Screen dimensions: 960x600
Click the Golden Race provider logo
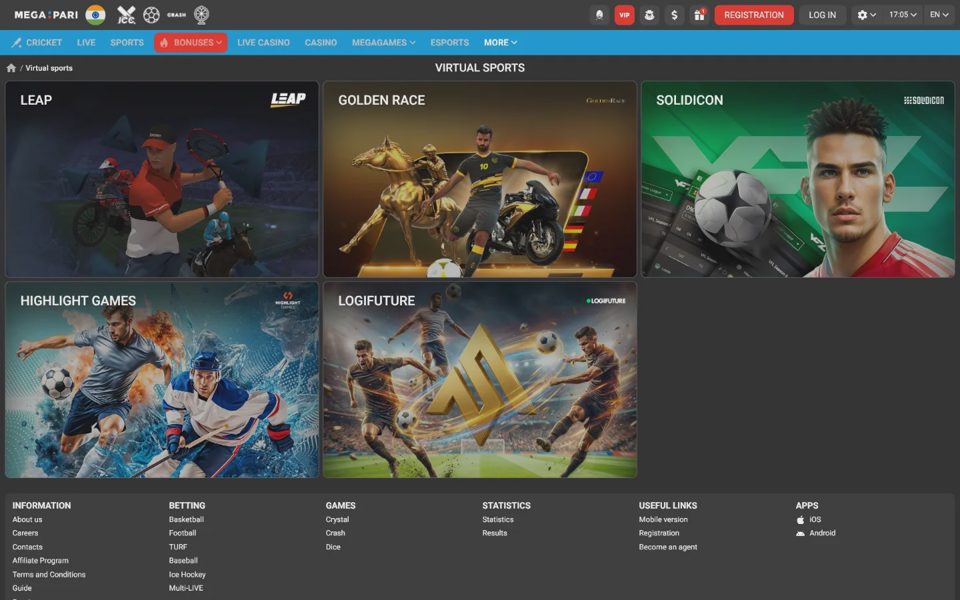pyautogui.click(x=606, y=100)
